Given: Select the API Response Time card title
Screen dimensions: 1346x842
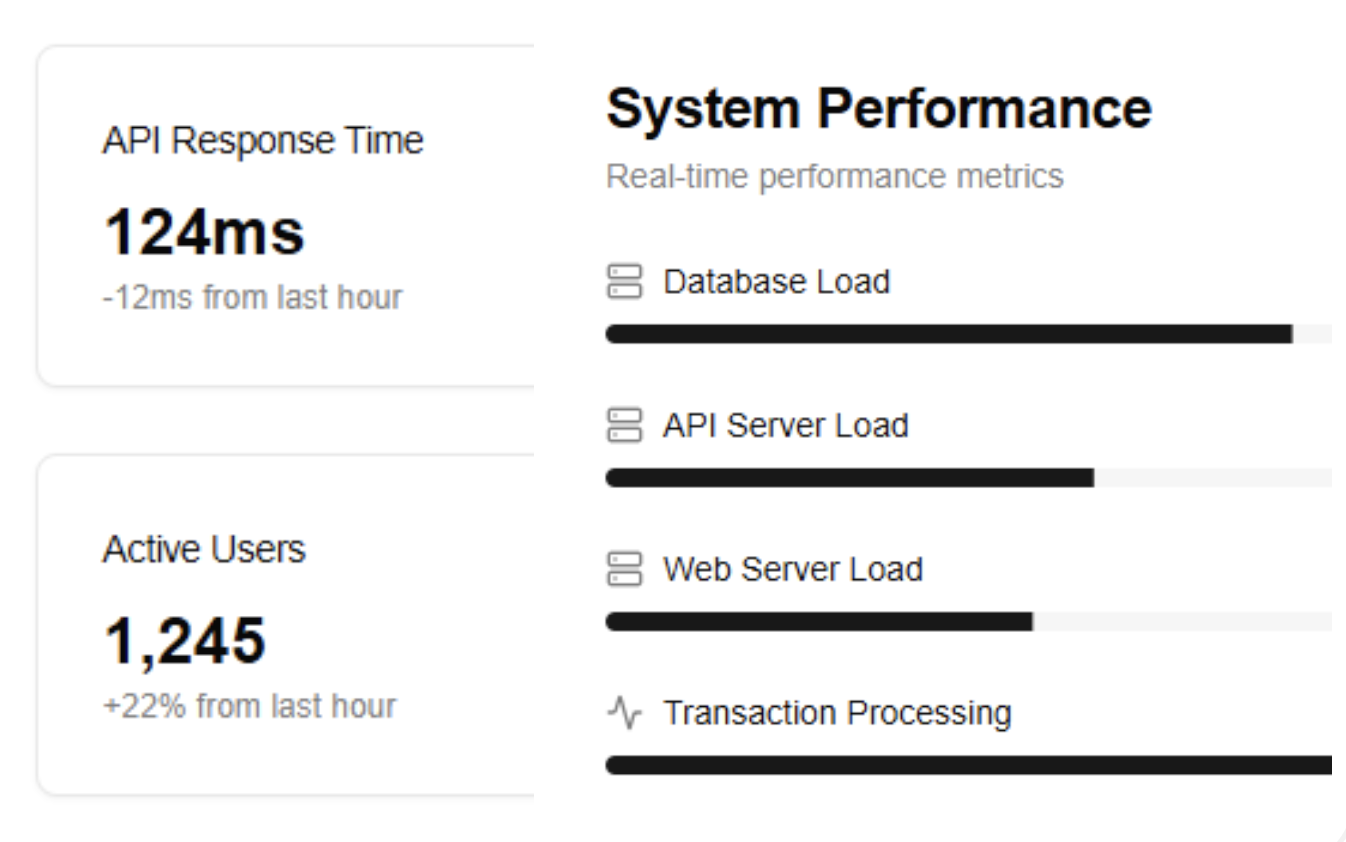Looking at the screenshot, I should 263,141.
